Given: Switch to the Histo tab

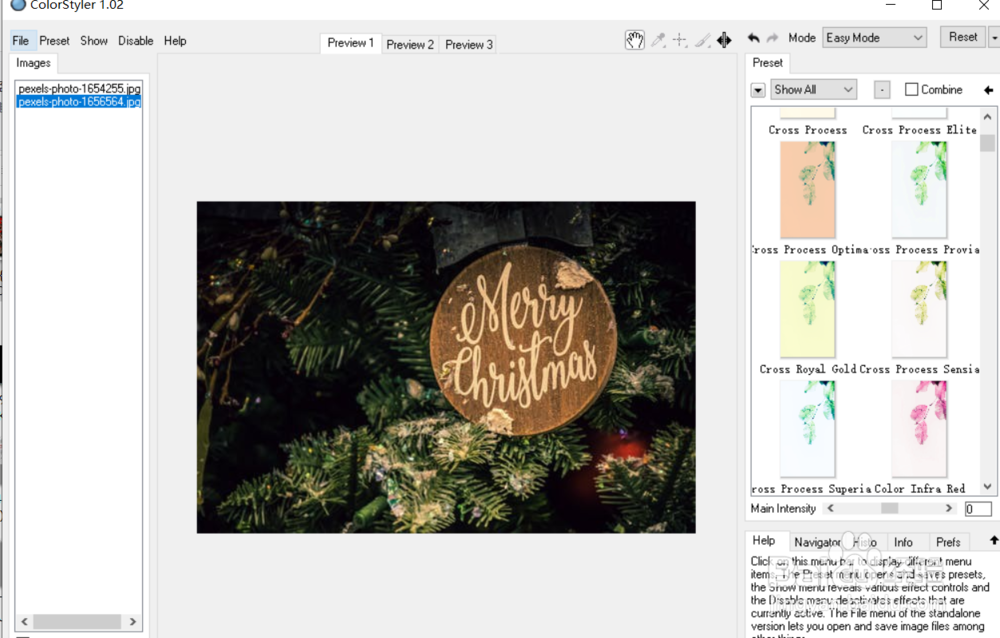Looking at the screenshot, I should tap(865, 542).
